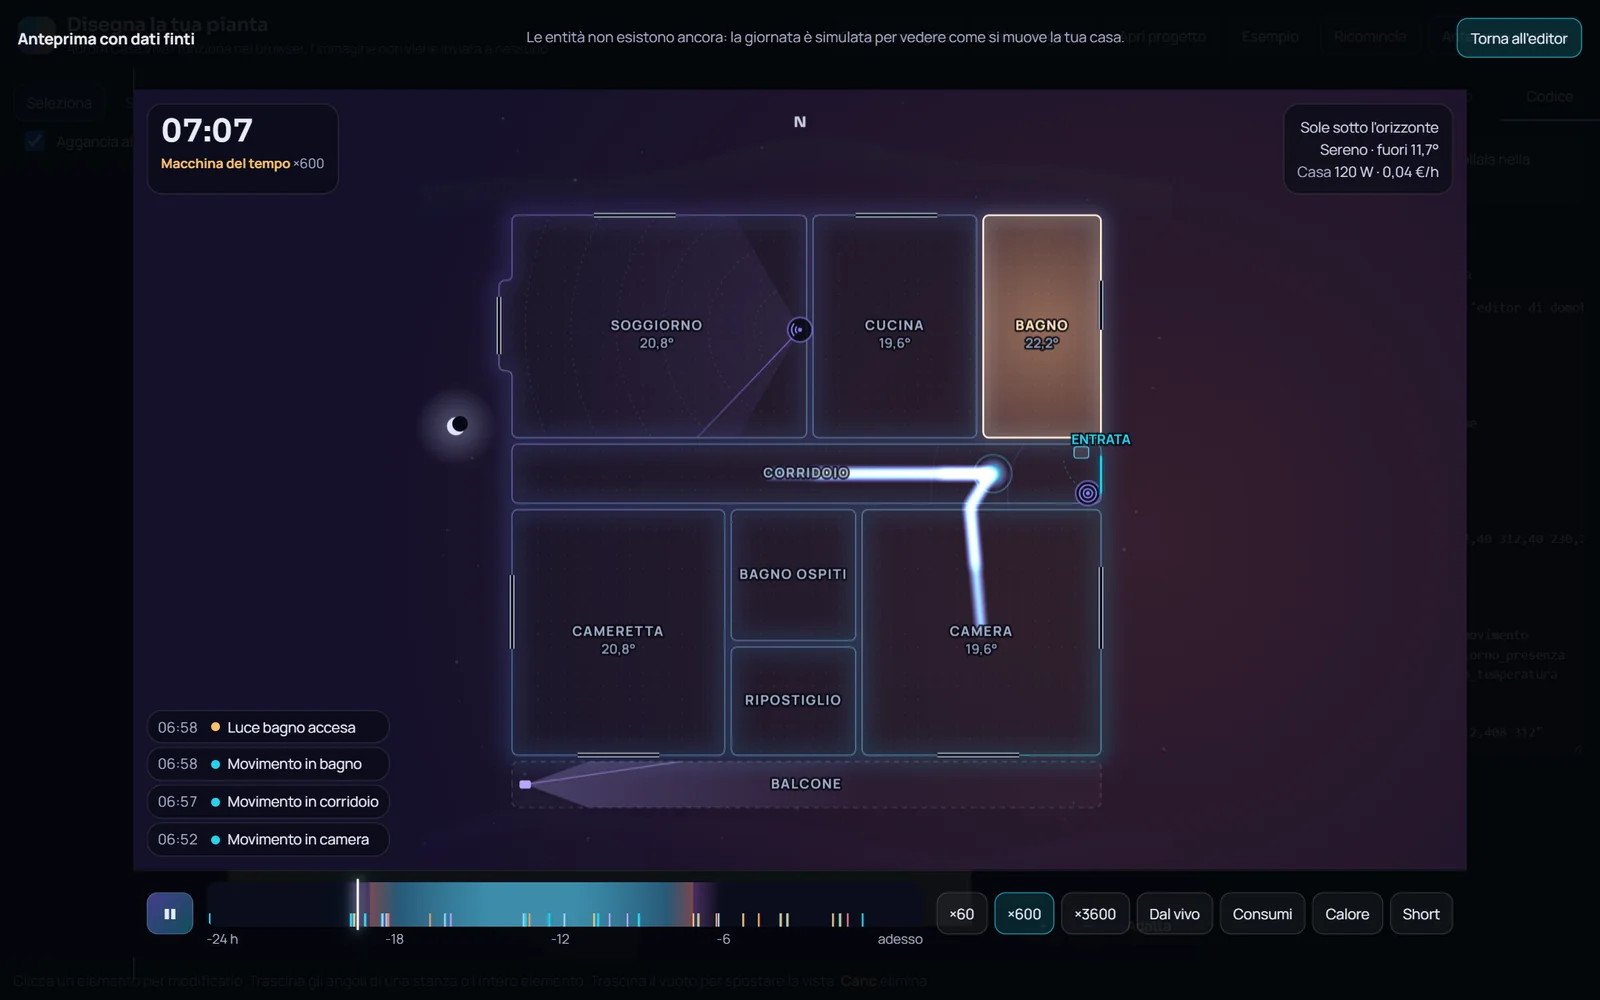Click the small door sensor under ENTRATA label
This screenshot has height=1000, width=1600.
(x=1081, y=452)
